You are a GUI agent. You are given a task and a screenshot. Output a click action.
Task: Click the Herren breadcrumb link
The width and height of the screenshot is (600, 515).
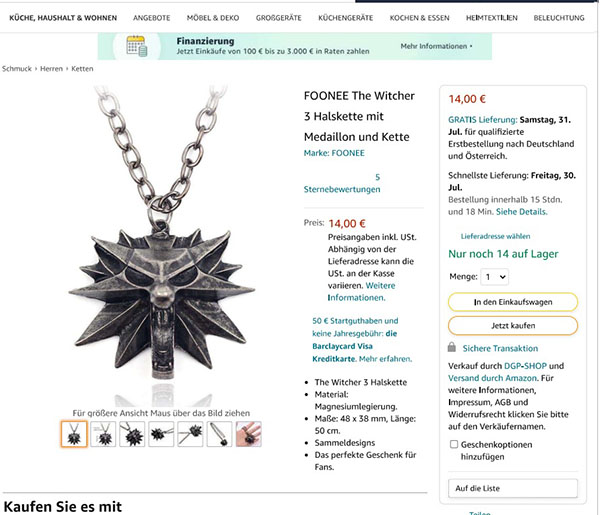click(51, 69)
